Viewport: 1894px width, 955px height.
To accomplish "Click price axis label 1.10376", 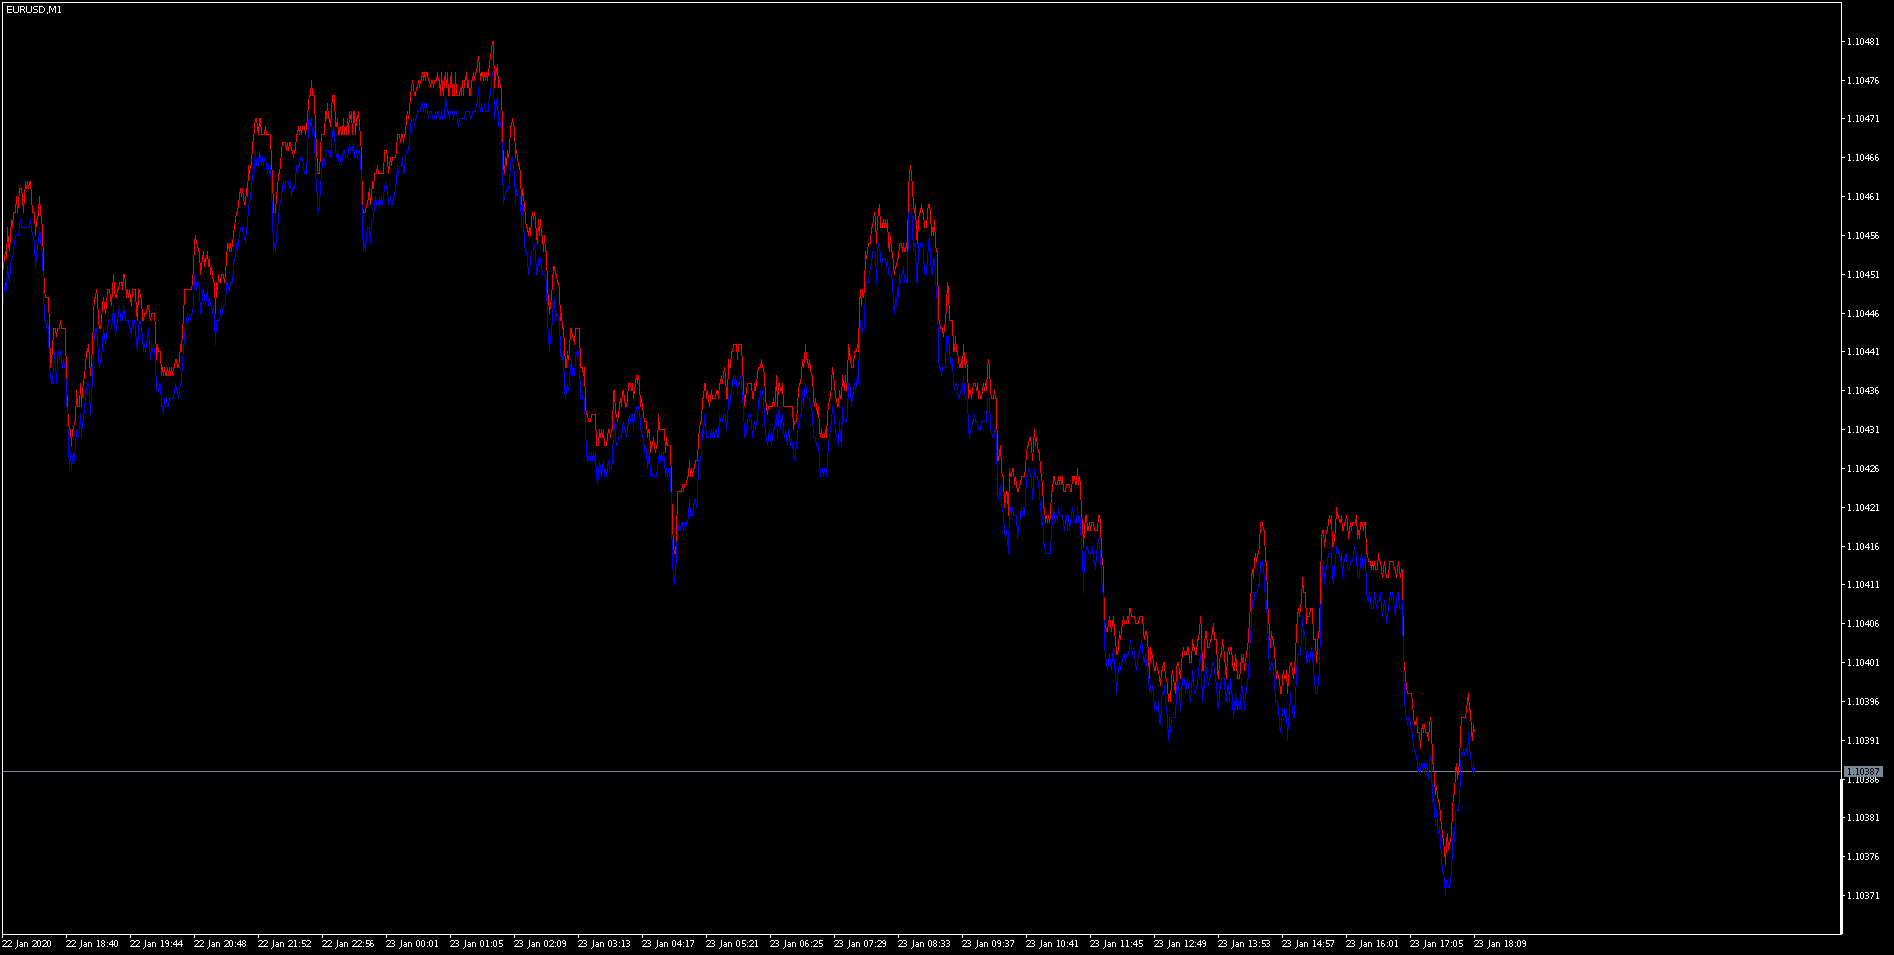I will pyautogui.click(x=1863, y=857).
